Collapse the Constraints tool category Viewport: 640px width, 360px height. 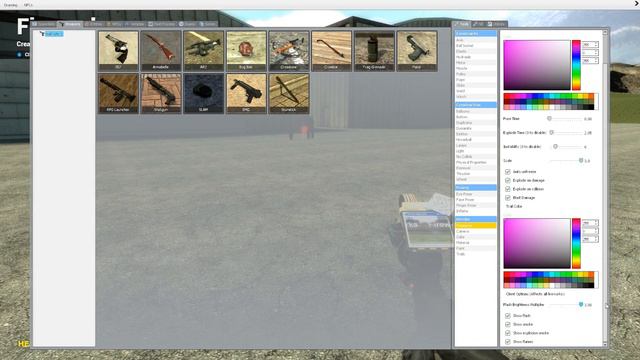point(476,33)
